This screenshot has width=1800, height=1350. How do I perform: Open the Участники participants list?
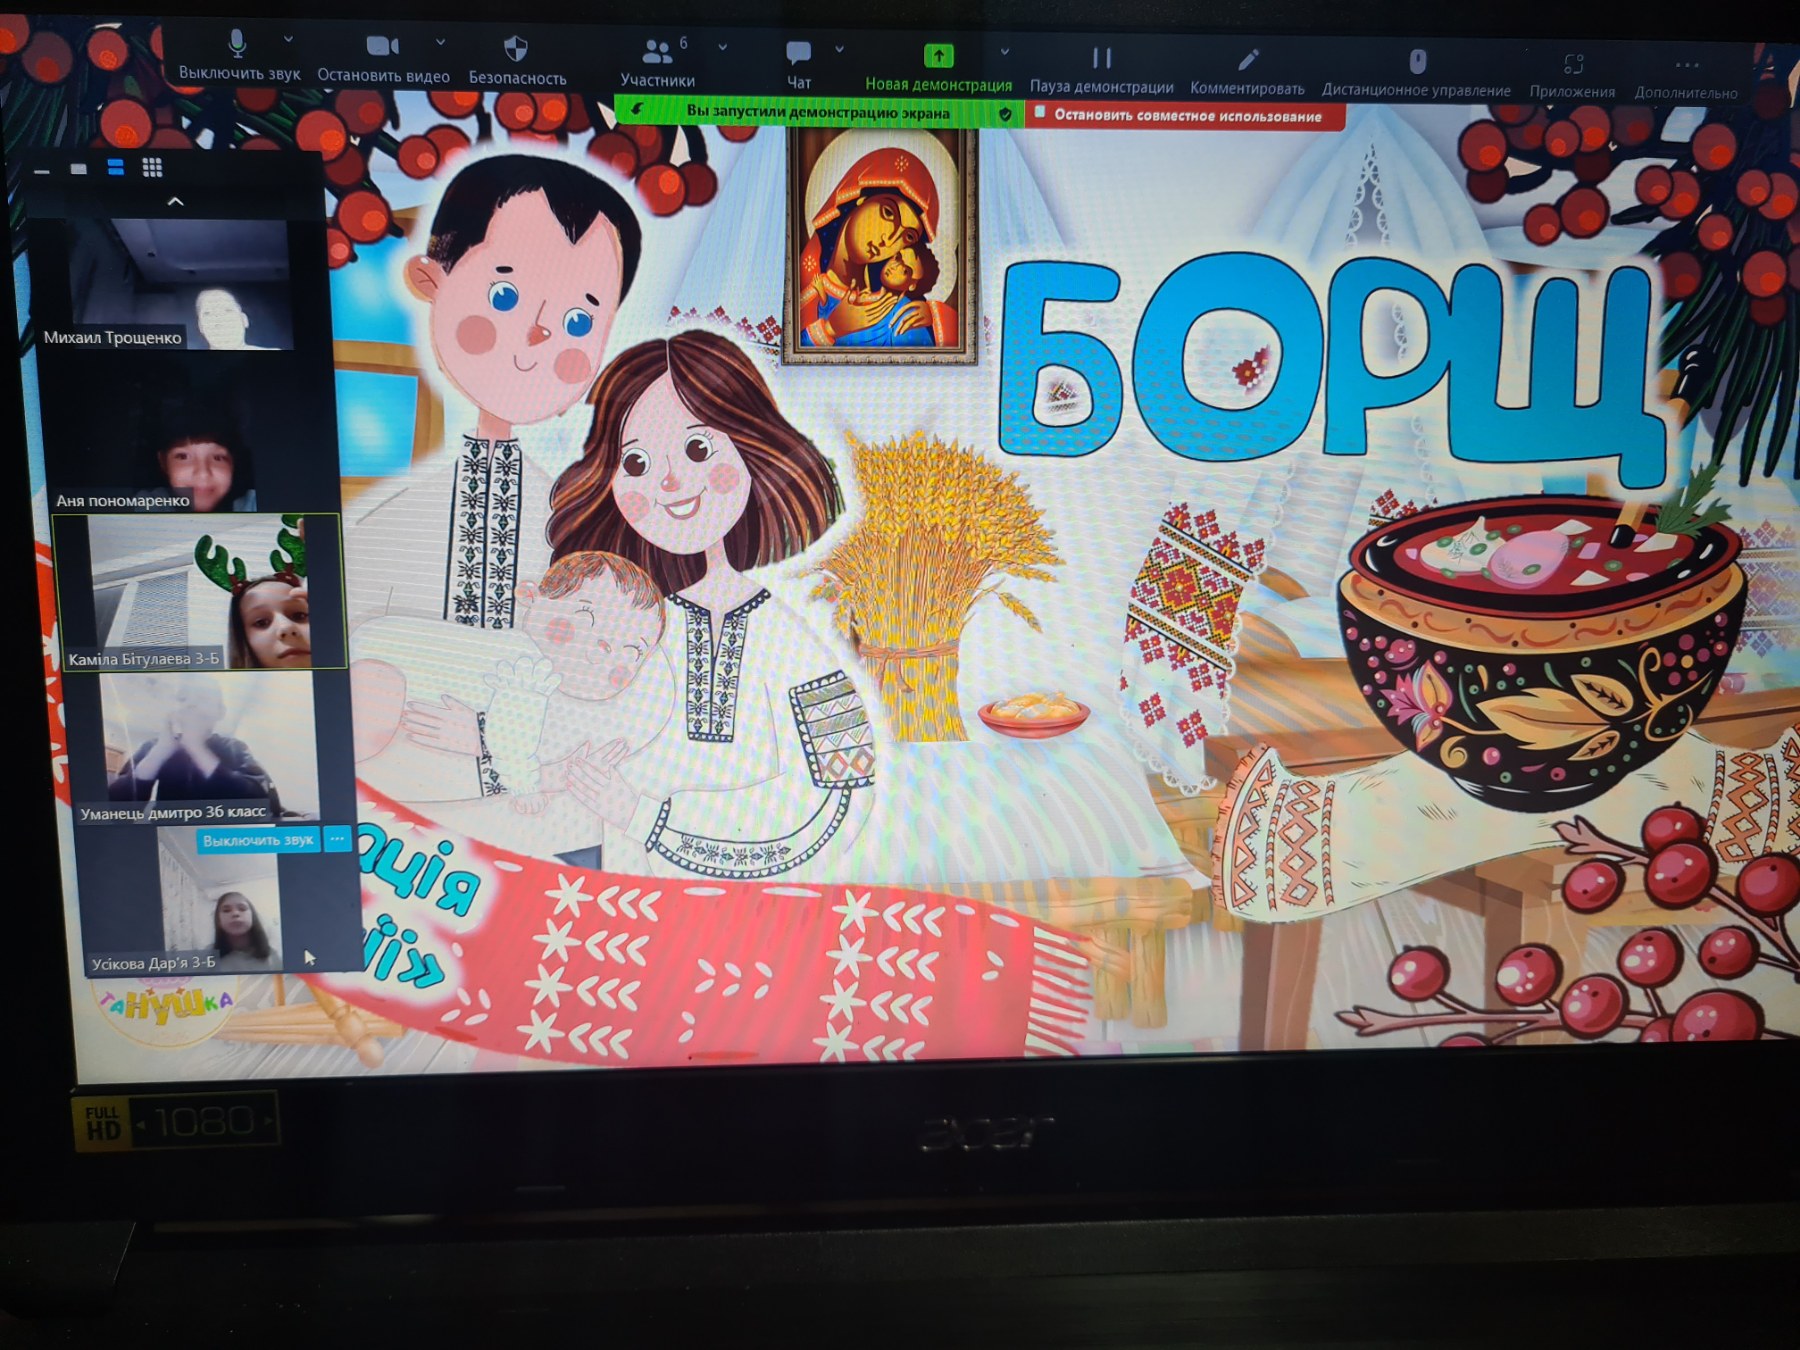(656, 52)
